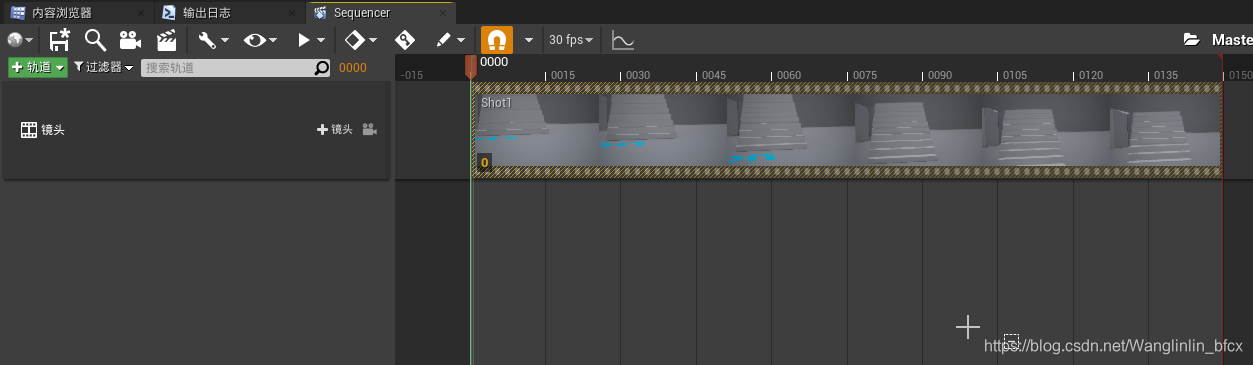Open the eye View Options dropdown
The image size is (1253, 365).
click(x=260, y=40)
